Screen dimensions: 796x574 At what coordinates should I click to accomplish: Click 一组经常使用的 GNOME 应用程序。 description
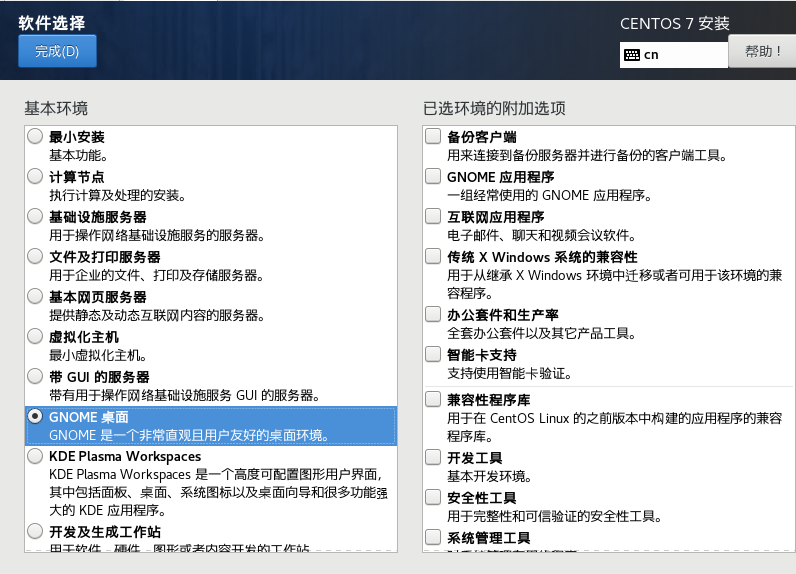pyautogui.click(x=550, y=195)
